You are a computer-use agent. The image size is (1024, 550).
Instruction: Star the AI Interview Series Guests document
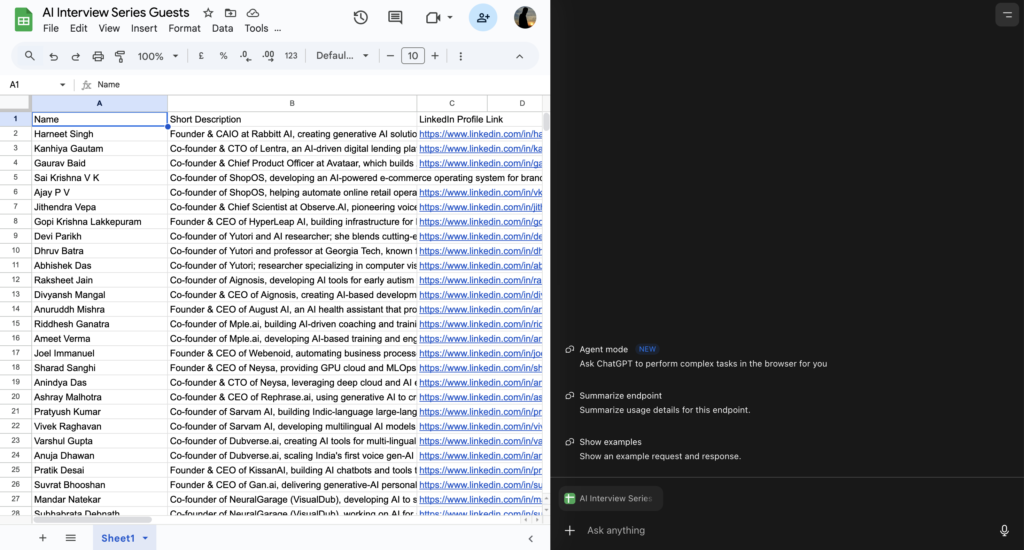pyautogui.click(x=208, y=13)
